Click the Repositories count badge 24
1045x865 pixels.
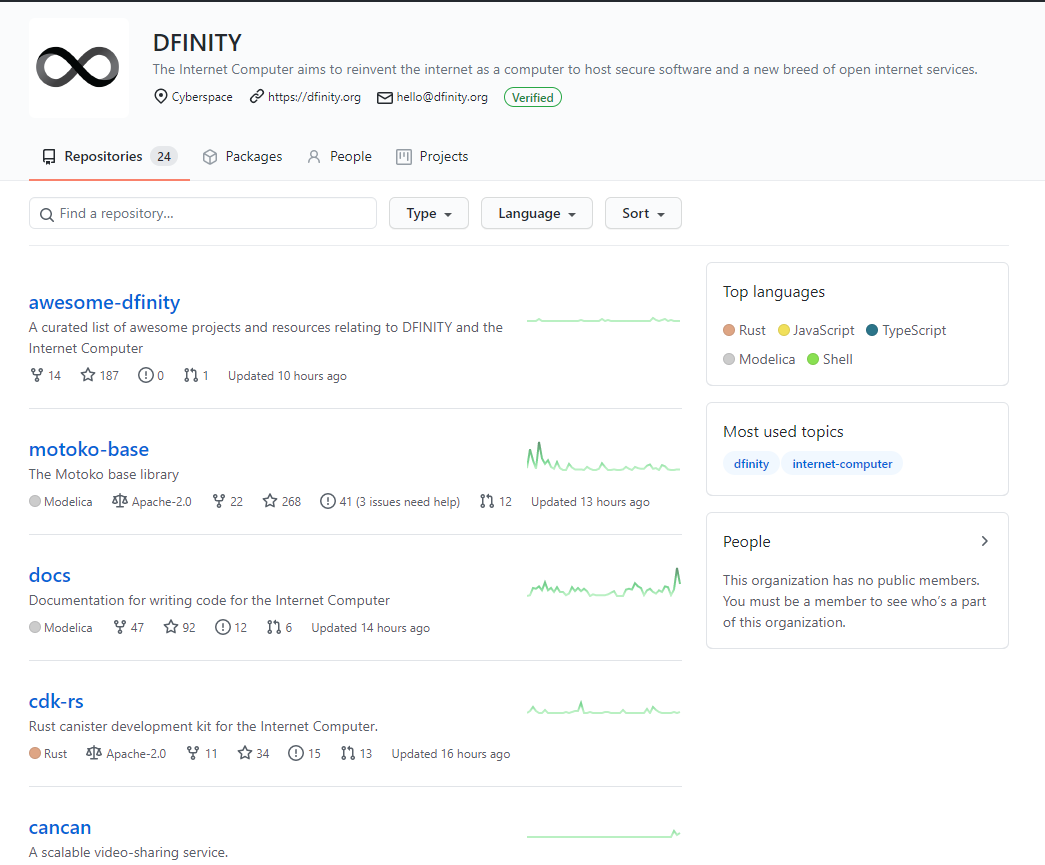coord(164,157)
